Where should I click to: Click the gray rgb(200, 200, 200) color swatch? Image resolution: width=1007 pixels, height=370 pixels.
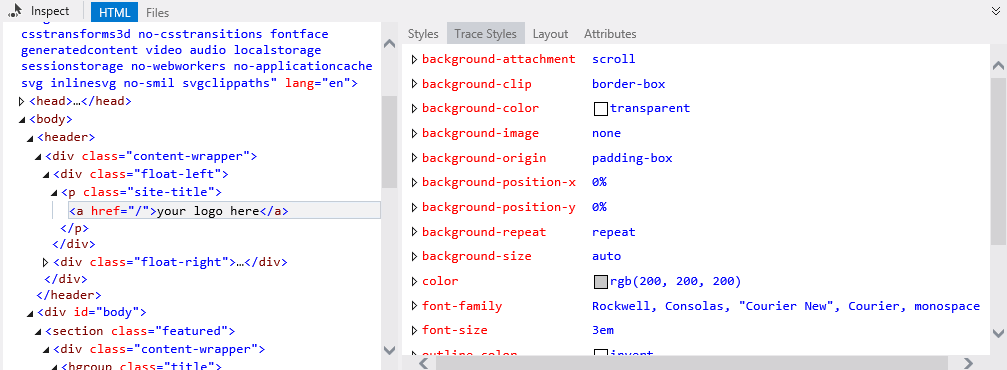[600, 281]
